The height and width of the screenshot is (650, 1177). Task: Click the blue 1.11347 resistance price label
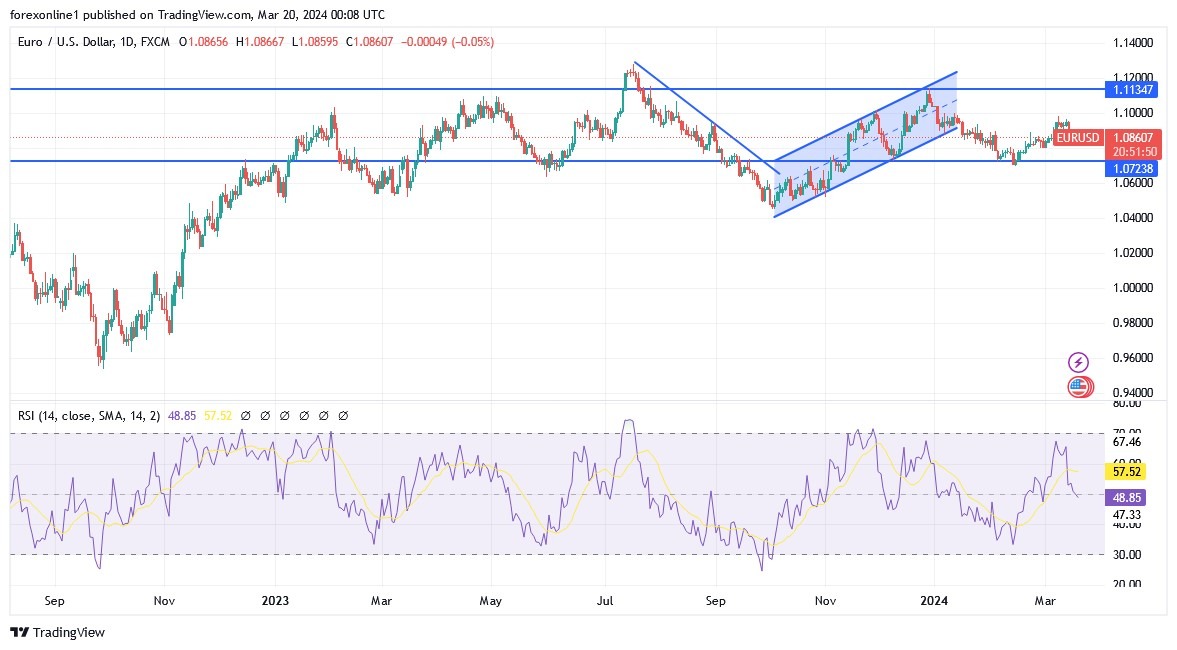[x=1131, y=89]
